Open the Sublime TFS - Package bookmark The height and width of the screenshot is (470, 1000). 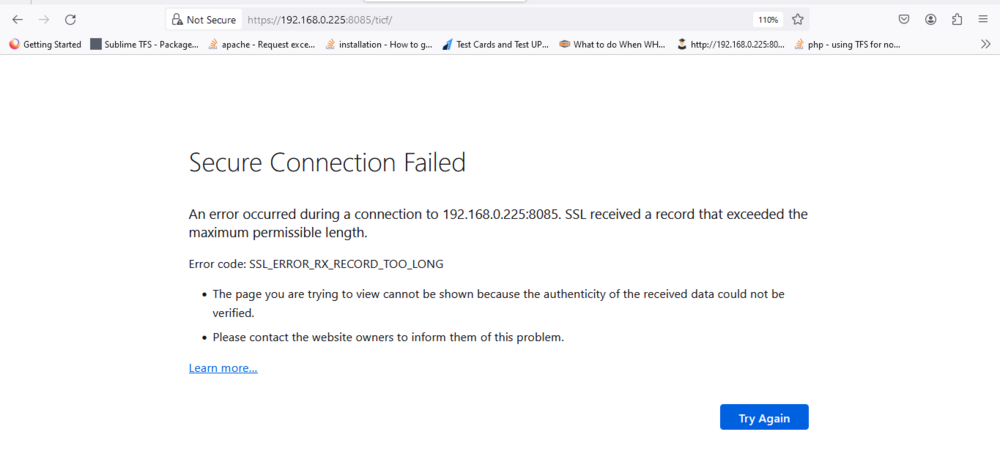(x=145, y=45)
